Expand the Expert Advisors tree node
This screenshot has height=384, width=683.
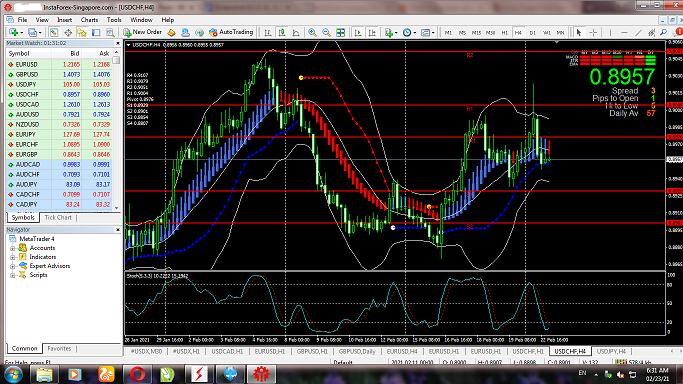point(13,266)
